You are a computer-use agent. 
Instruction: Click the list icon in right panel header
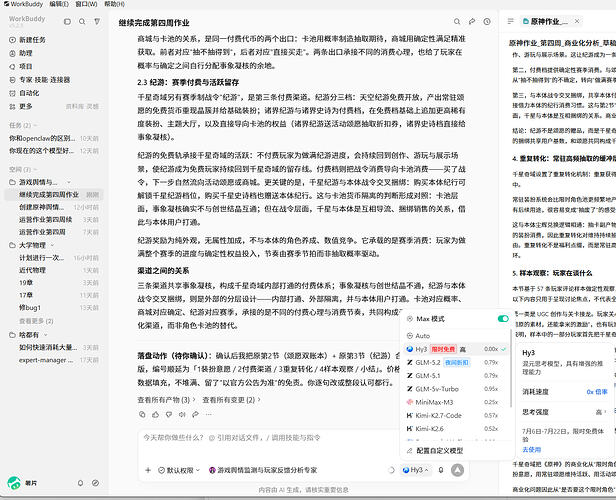[x=510, y=21]
